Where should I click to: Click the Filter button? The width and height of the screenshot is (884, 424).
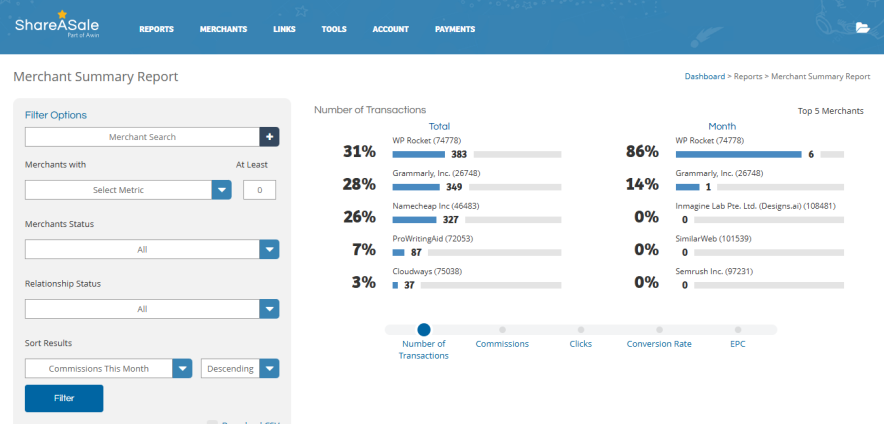[x=64, y=398]
